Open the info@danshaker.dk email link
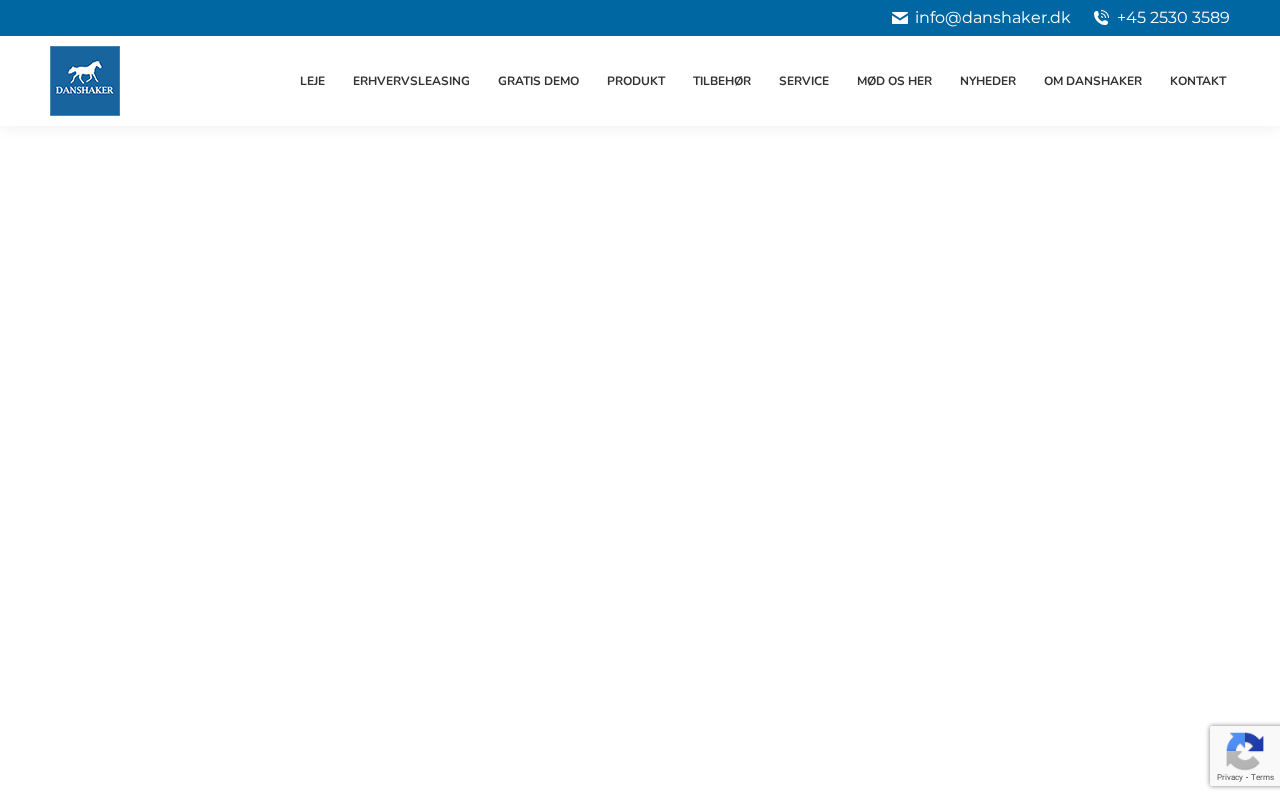This screenshot has width=1280, height=800. (x=992, y=18)
